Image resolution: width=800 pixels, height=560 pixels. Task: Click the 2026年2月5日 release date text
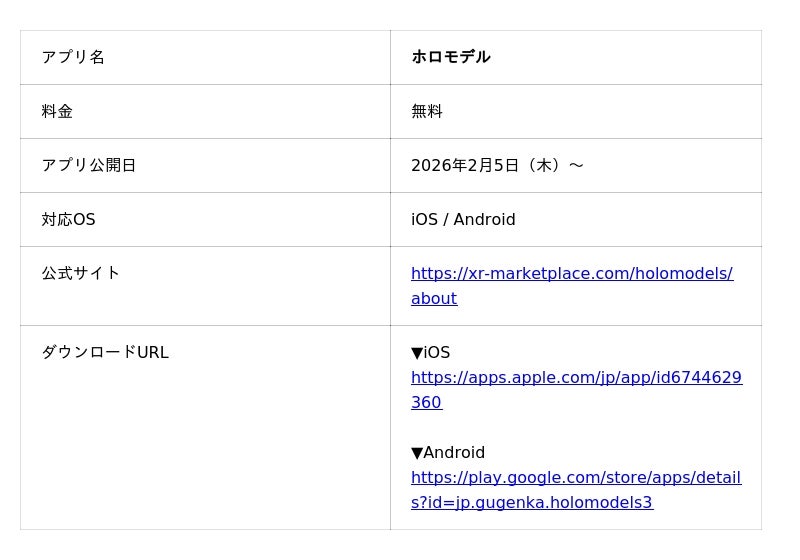[465, 165]
